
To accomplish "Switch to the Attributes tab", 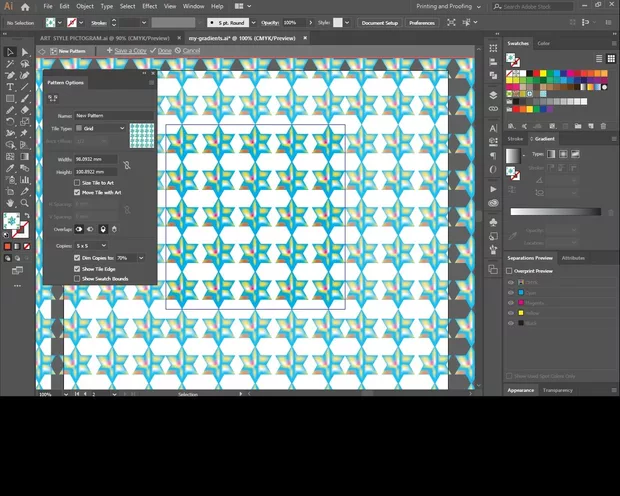I will coord(573,258).
